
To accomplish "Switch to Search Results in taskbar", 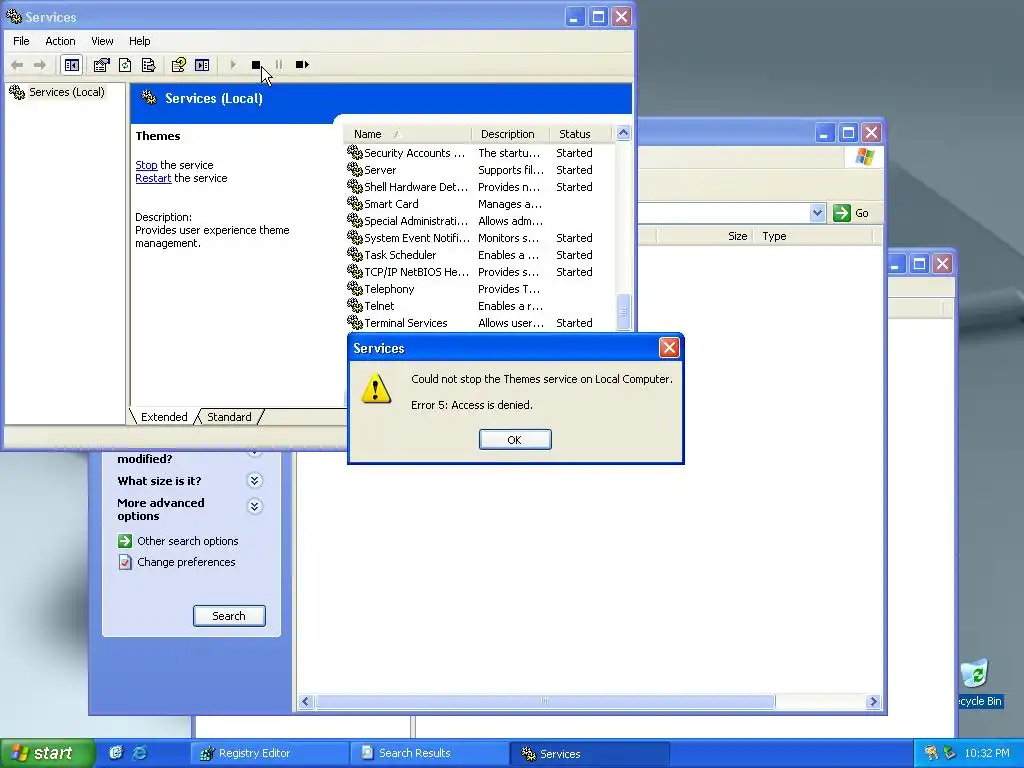I will (430, 753).
